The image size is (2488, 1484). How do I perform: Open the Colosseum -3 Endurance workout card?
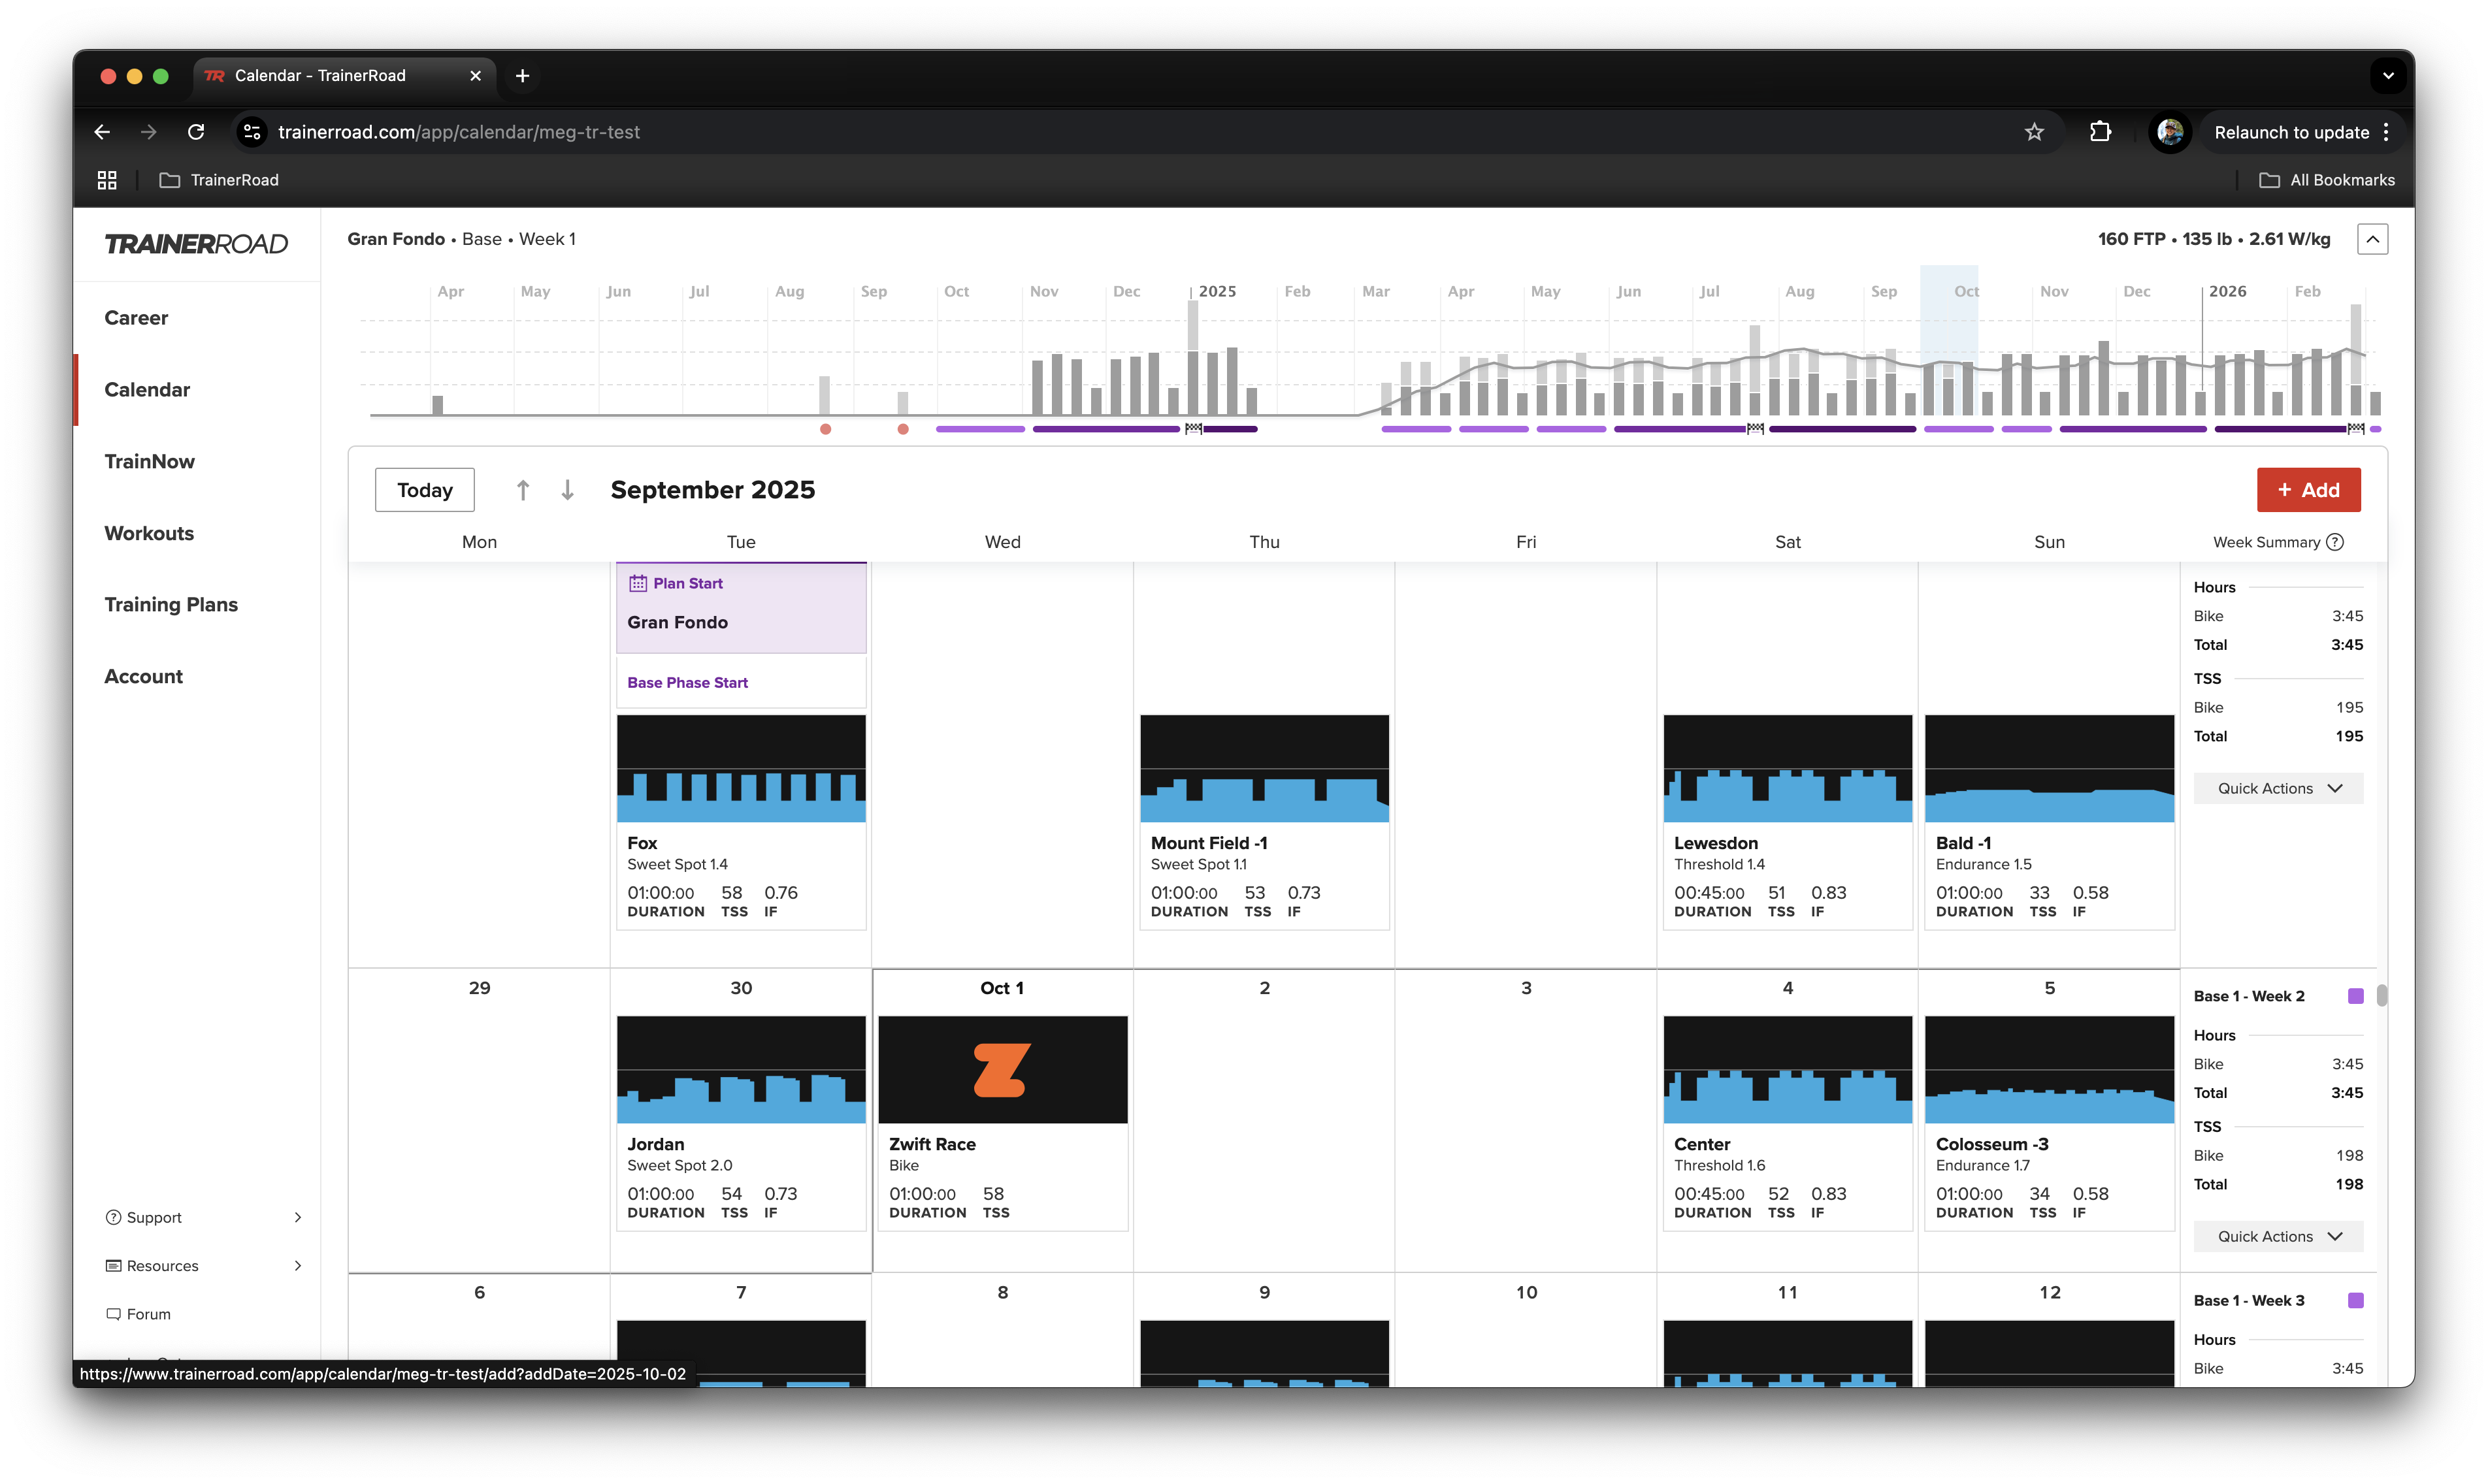point(2049,1123)
